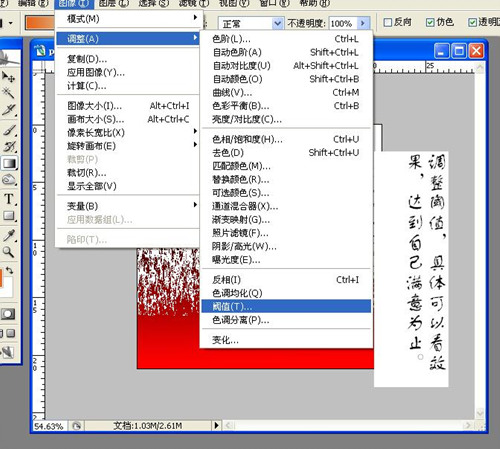Click the opacity 100% input field
The width and height of the screenshot is (500, 449).
pos(343,23)
